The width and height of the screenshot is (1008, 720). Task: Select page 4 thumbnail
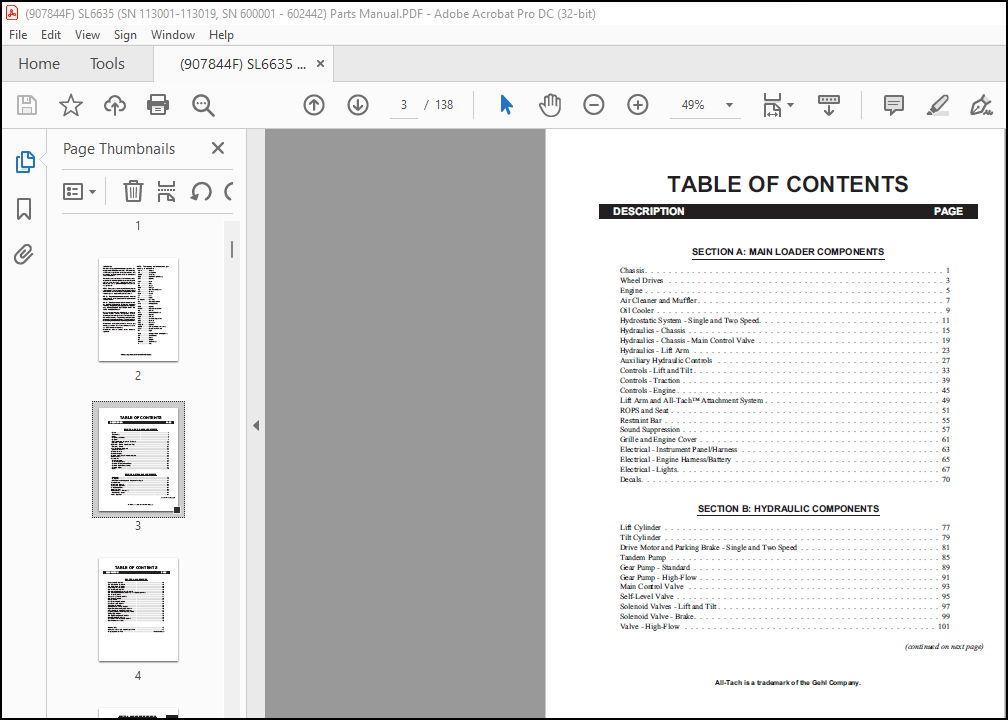(x=138, y=609)
